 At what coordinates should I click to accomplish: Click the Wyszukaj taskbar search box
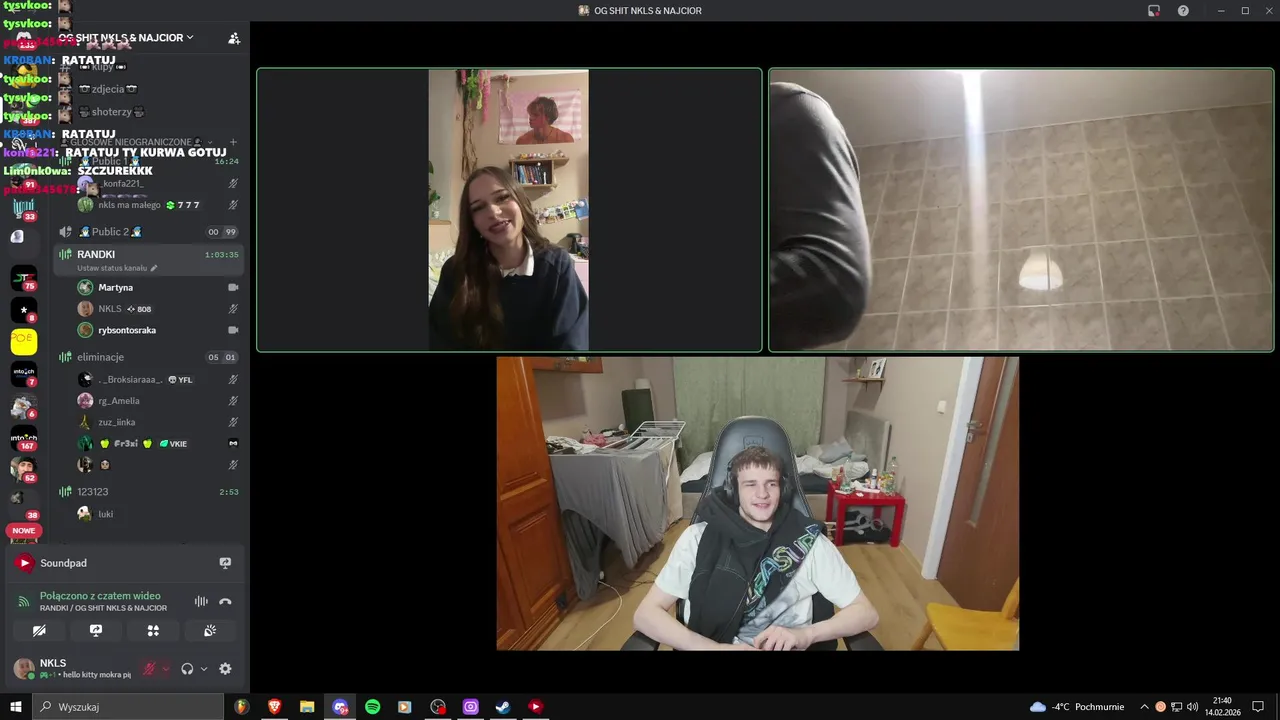[x=128, y=707]
